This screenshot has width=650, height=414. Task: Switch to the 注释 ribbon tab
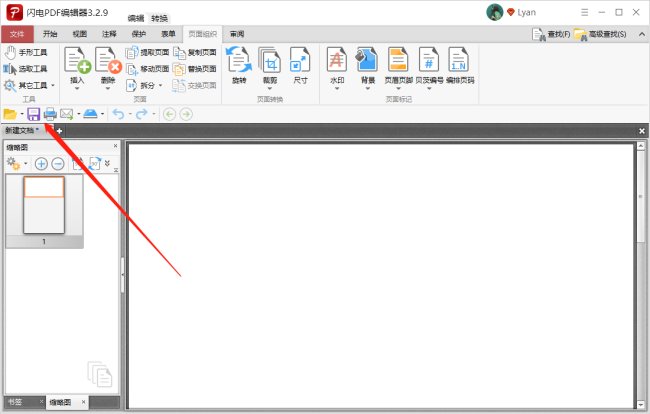pos(110,34)
